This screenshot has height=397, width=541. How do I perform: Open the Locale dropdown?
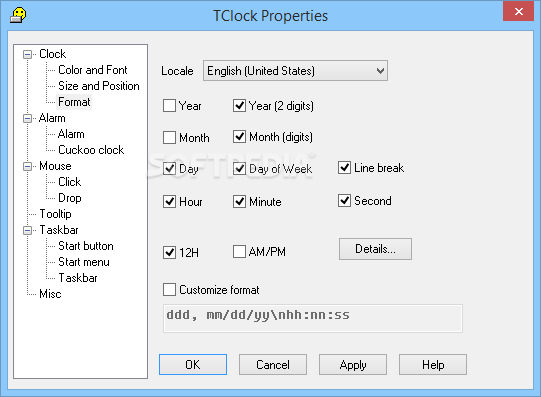[x=295, y=71]
